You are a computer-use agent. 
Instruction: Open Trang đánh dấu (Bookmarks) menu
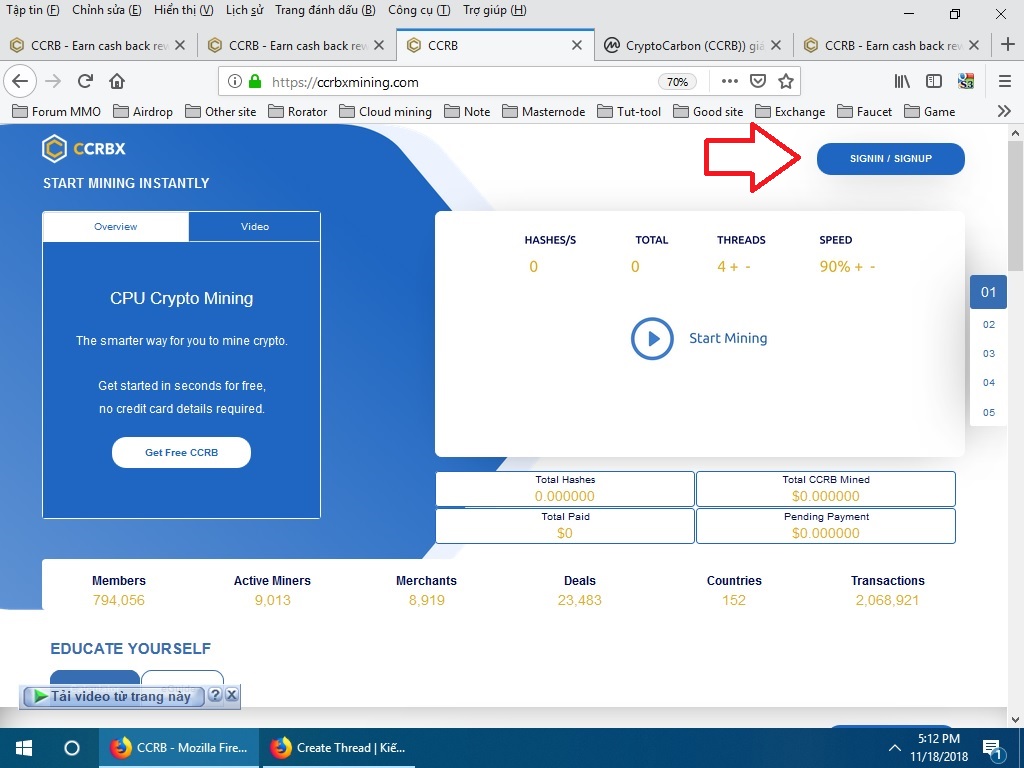(x=325, y=10)
